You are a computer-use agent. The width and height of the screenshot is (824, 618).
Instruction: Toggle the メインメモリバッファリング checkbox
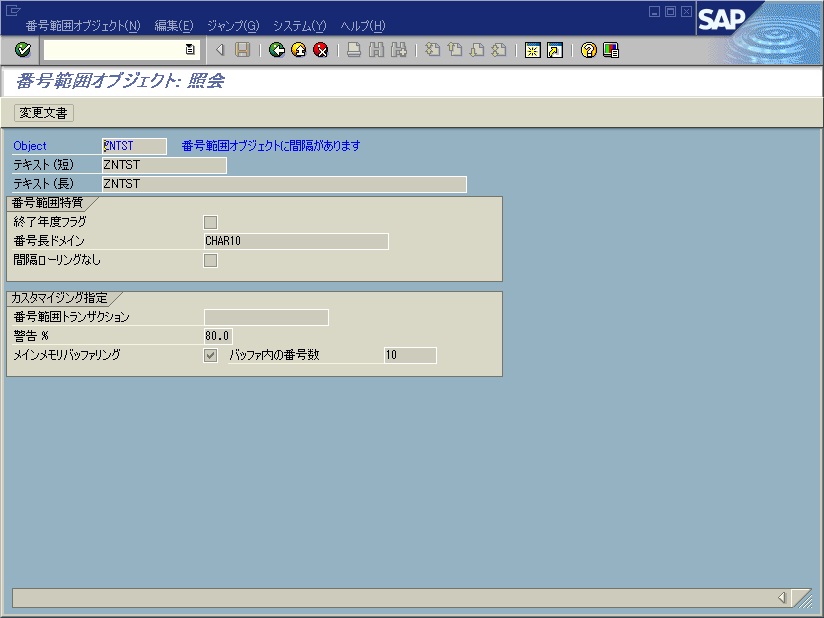tap(210, 356)
